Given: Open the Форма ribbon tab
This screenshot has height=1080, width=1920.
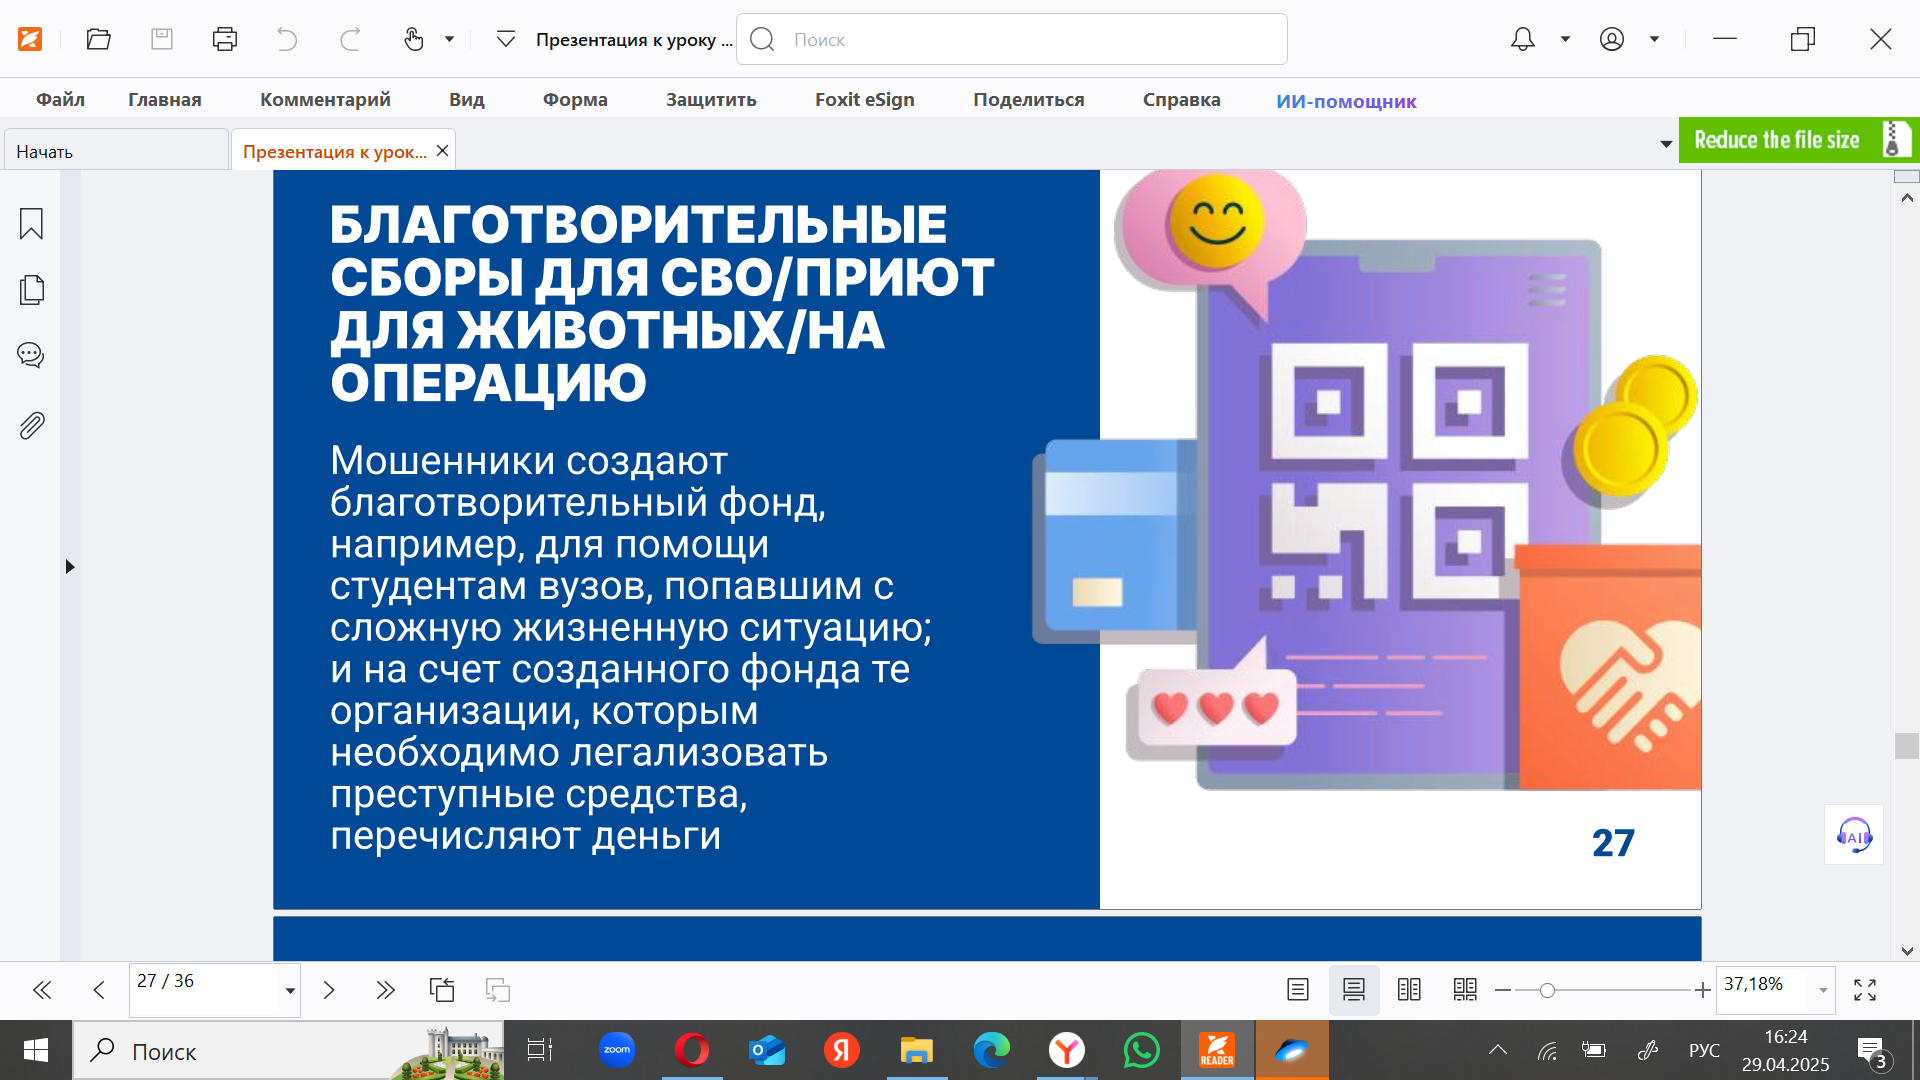Looking at the screenshot, I should pyautogui.click(x=575, y=100).
